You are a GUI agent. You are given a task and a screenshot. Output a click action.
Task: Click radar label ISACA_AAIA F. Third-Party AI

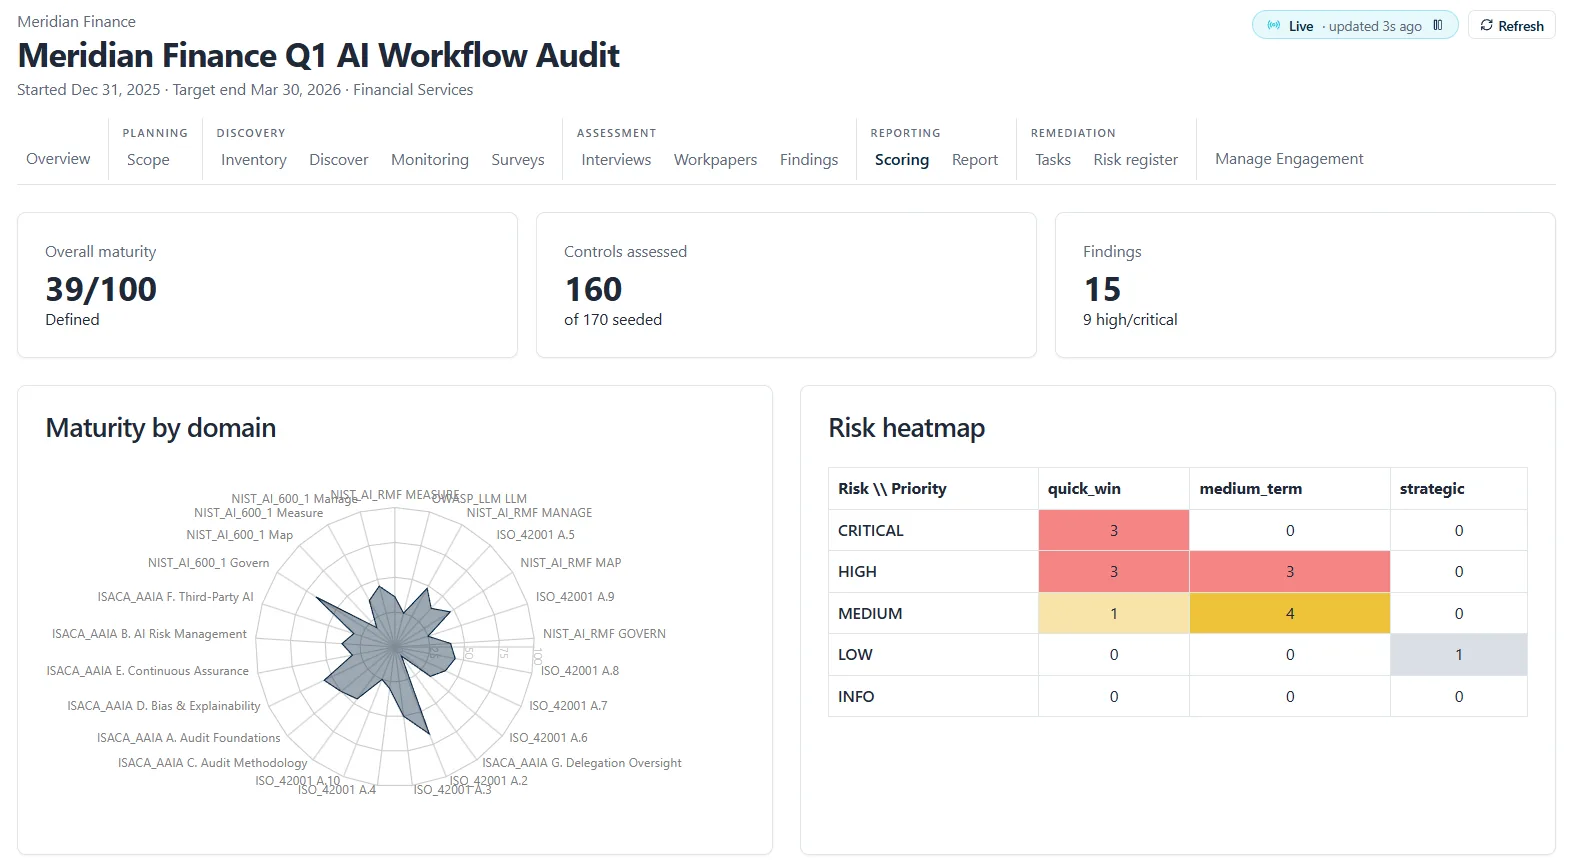pos(175,597)
